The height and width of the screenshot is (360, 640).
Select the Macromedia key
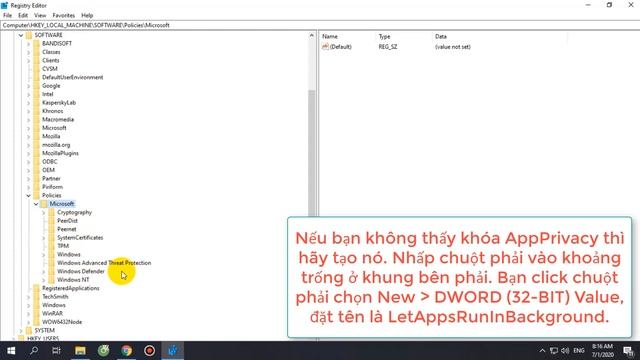click(x=58, y=120)
